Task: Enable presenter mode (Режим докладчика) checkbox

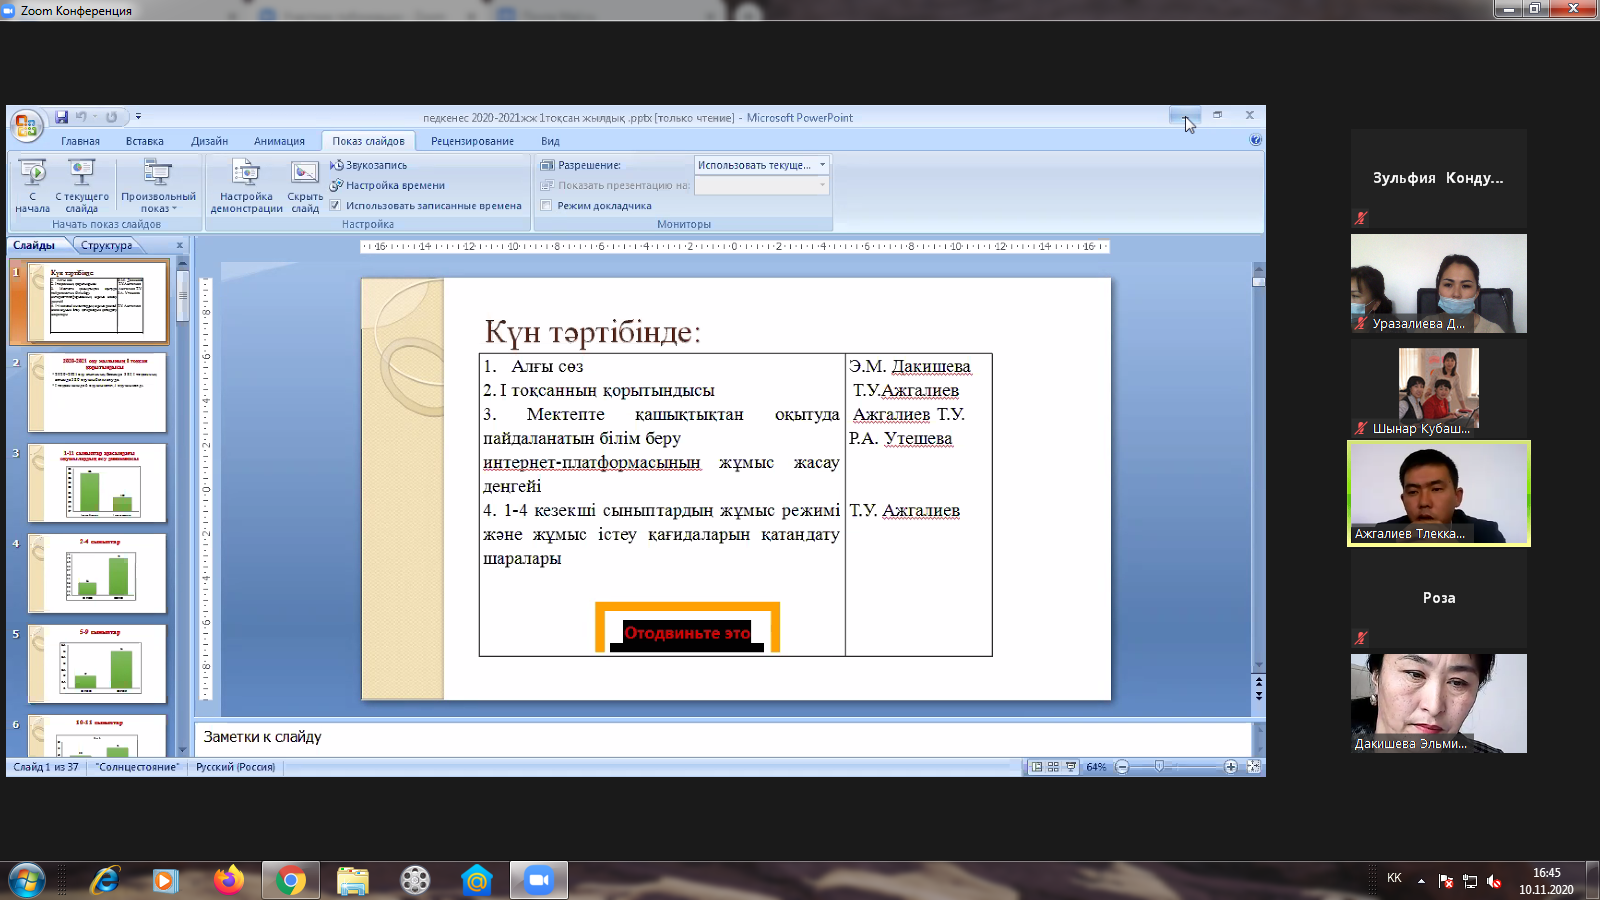Action: point(546,206)
